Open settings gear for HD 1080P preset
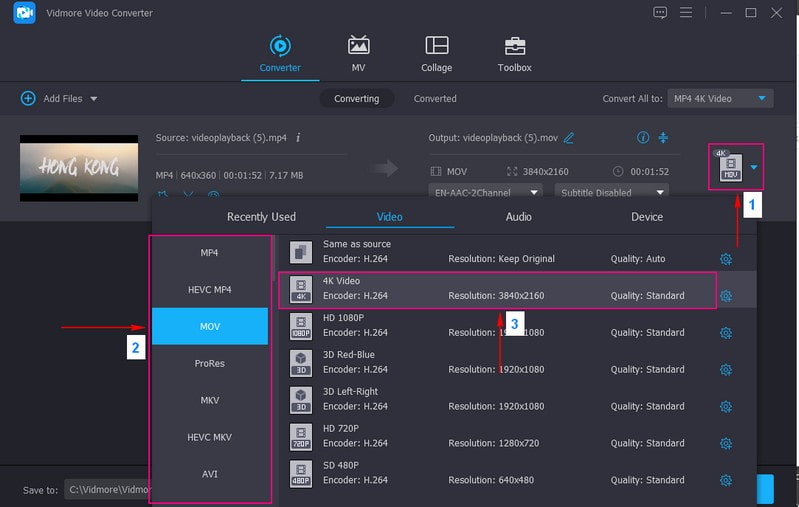 pos(726,333)
